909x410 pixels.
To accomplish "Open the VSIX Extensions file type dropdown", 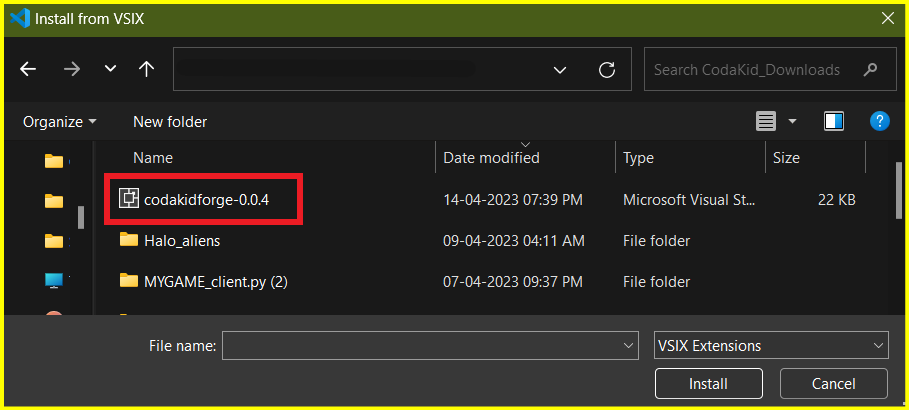I will [770, 346].
